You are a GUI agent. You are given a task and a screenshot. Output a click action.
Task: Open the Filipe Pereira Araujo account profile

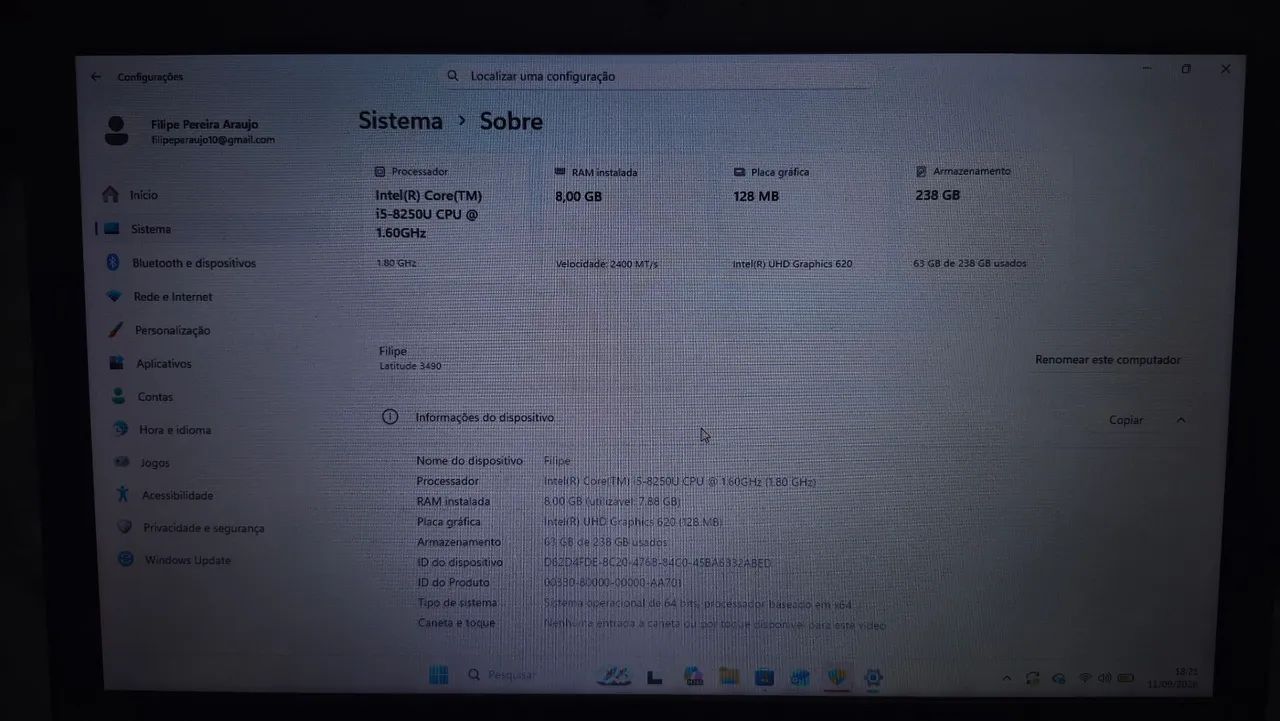[190, 131]
